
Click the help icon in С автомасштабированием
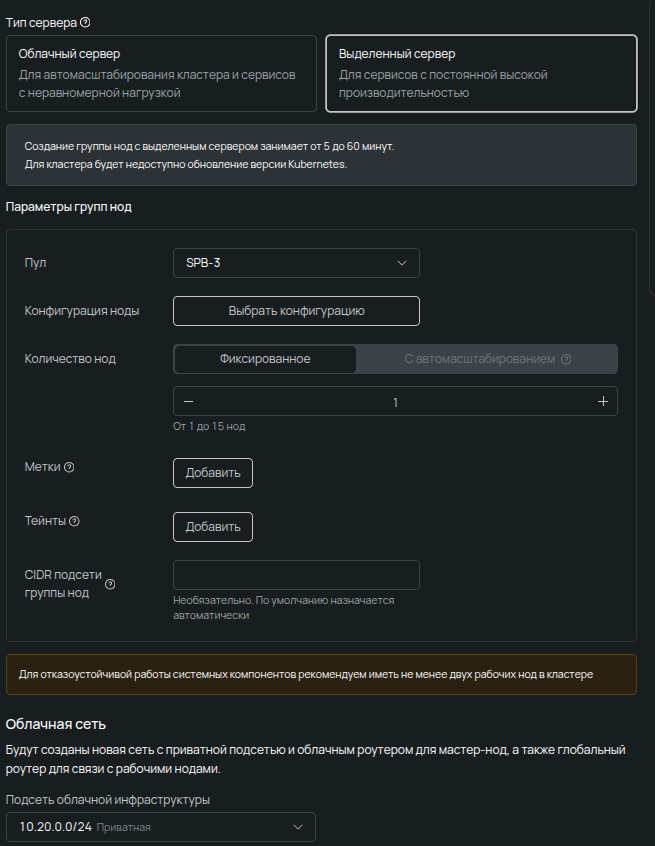click(x=566, y=359)
